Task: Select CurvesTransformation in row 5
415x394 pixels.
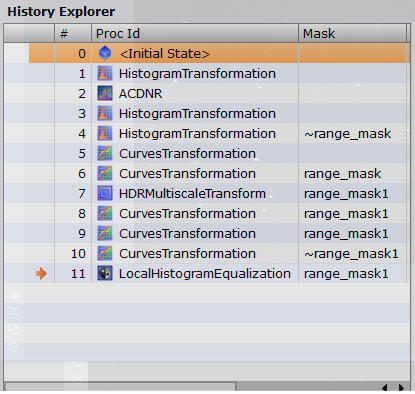Action: [187, 154]
